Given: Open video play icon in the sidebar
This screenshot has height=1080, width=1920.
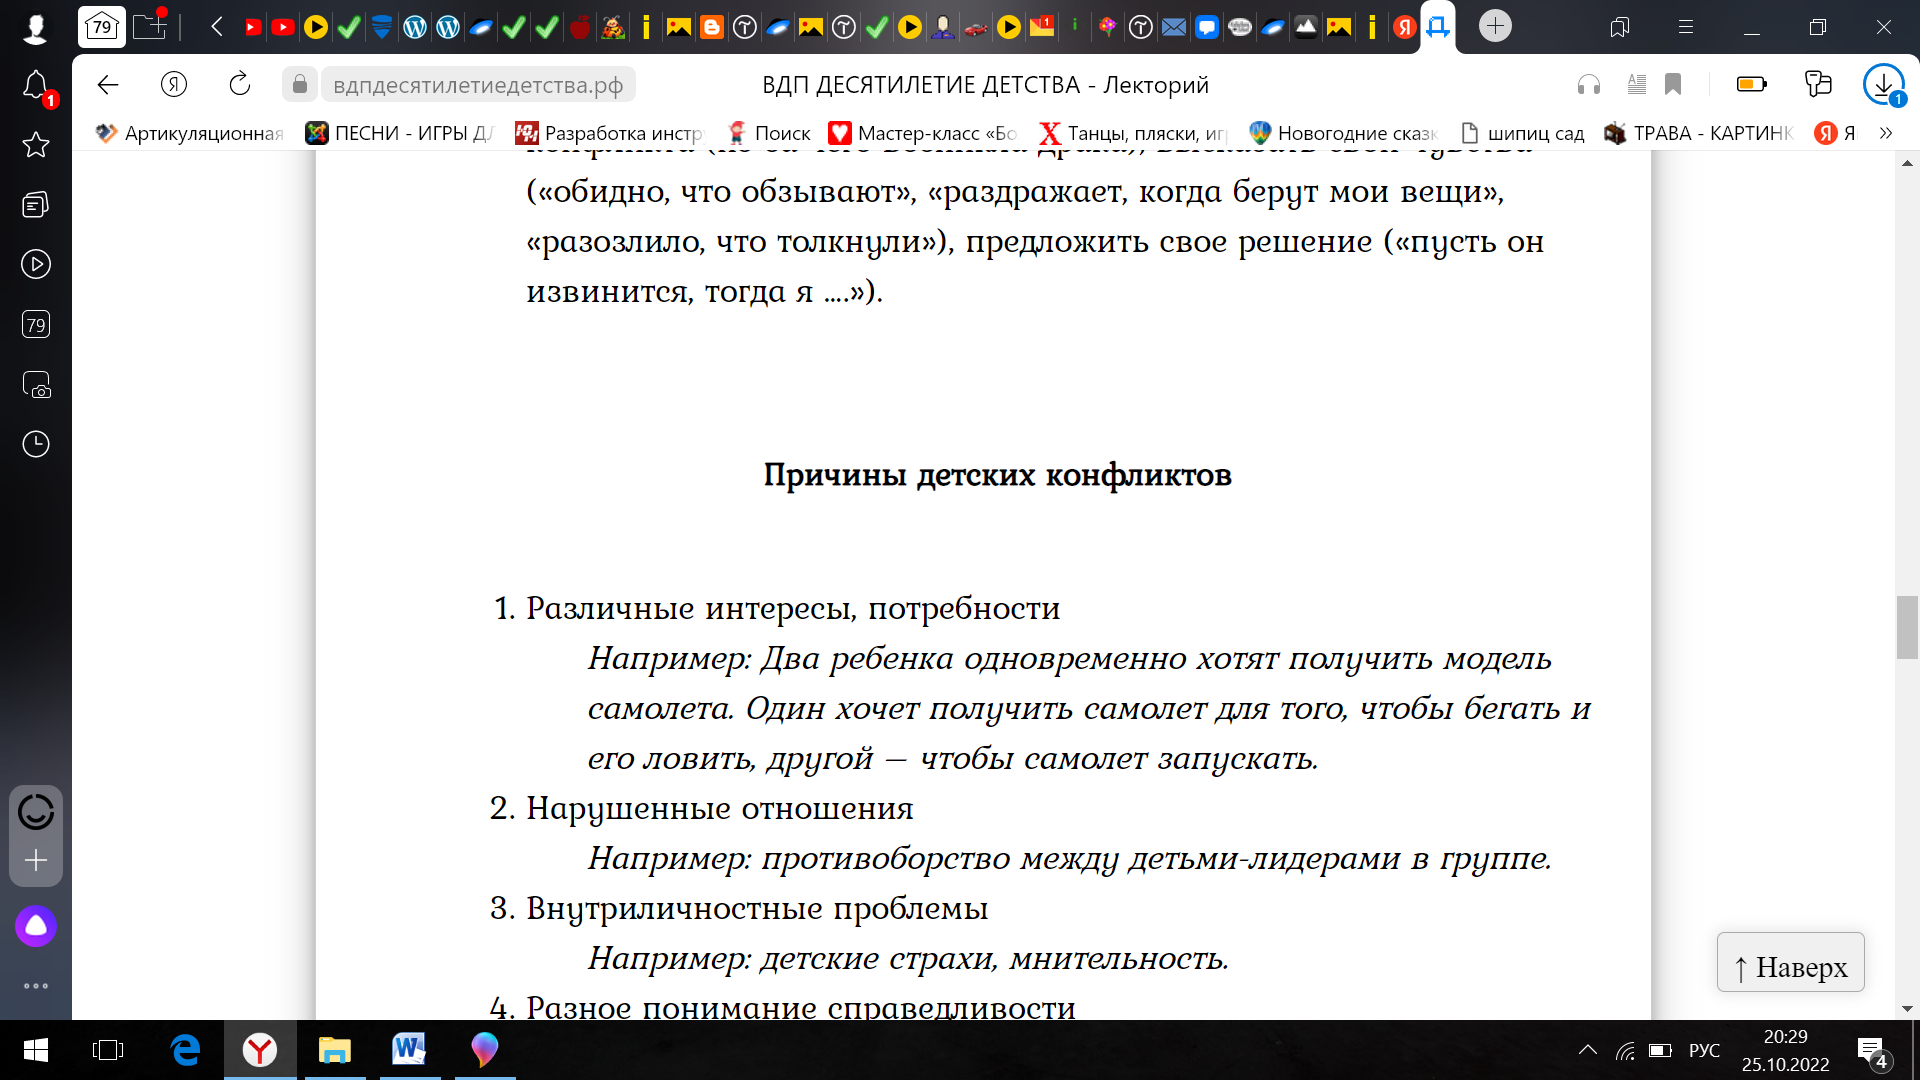Looking at the screenshot, I should tap(36, 265).
